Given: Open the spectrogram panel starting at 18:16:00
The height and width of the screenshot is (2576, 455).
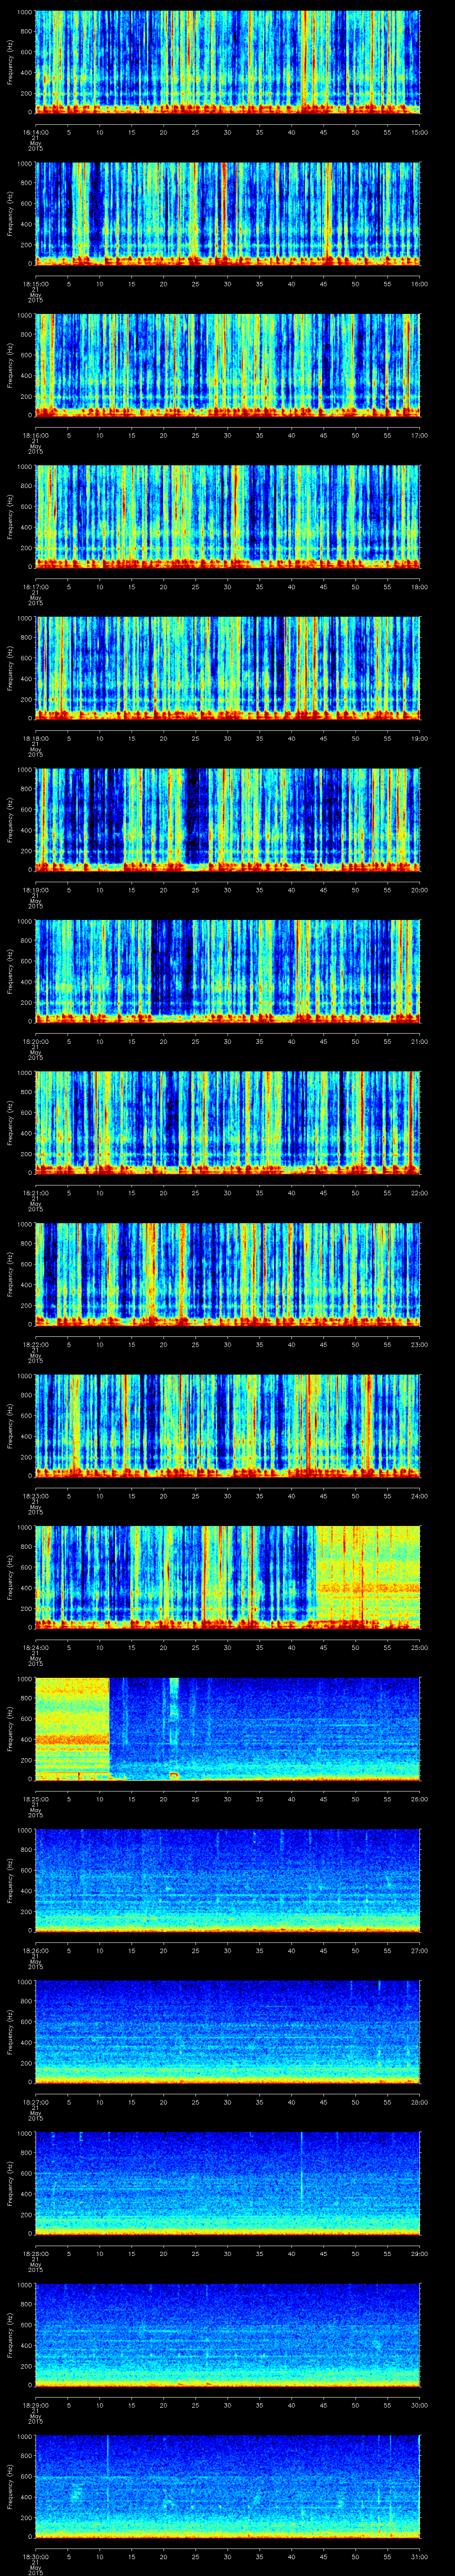Looking at the screenshot, I should pyautogui.click(x=228, y=365).
